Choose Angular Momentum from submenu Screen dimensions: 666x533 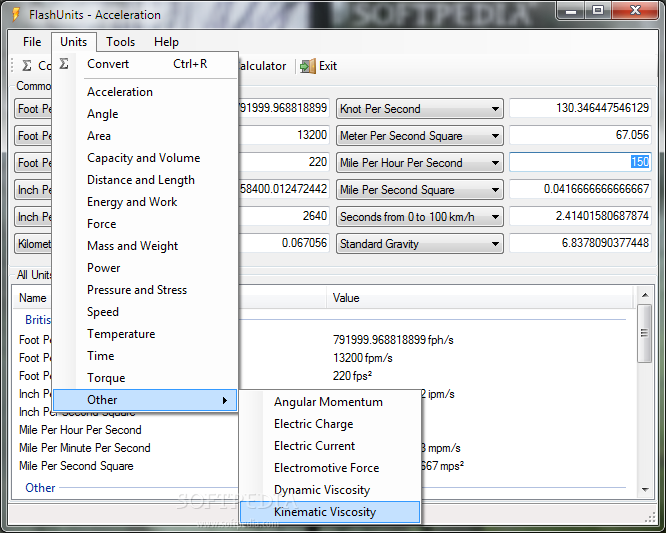330,402
